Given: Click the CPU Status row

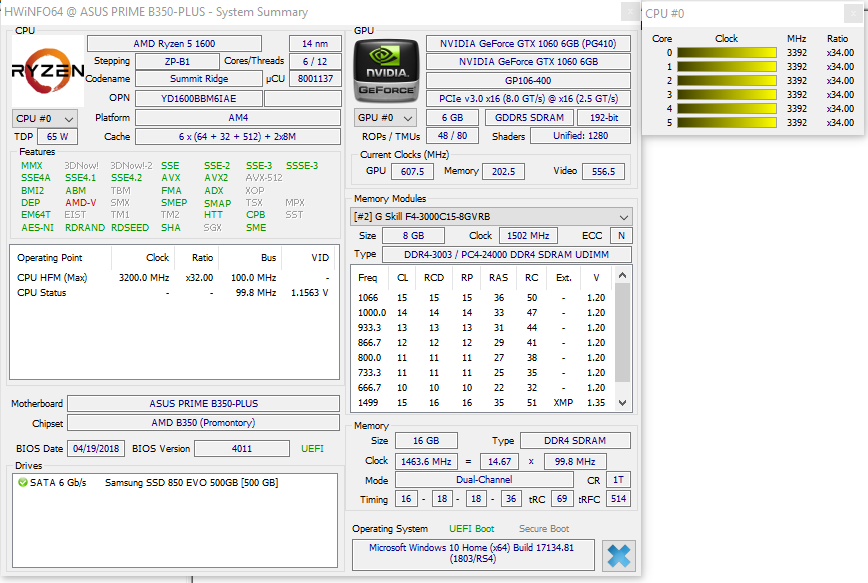Looking at the screenshot, I should (173, 292).
